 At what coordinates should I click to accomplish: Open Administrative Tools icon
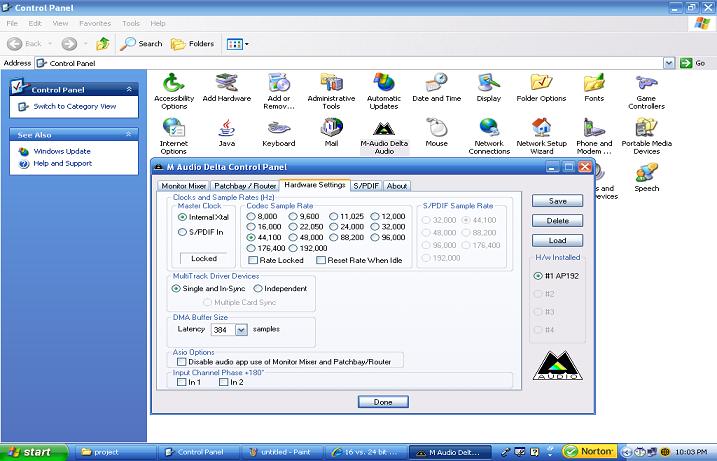(x=332, y=91)
